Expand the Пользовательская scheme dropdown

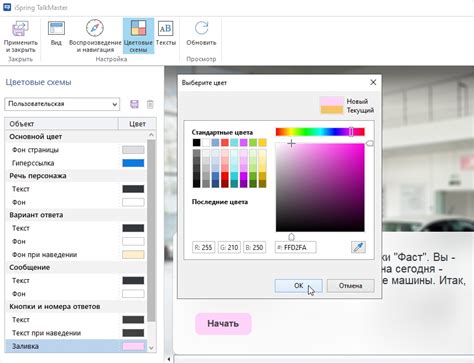(x=62, y=104)
